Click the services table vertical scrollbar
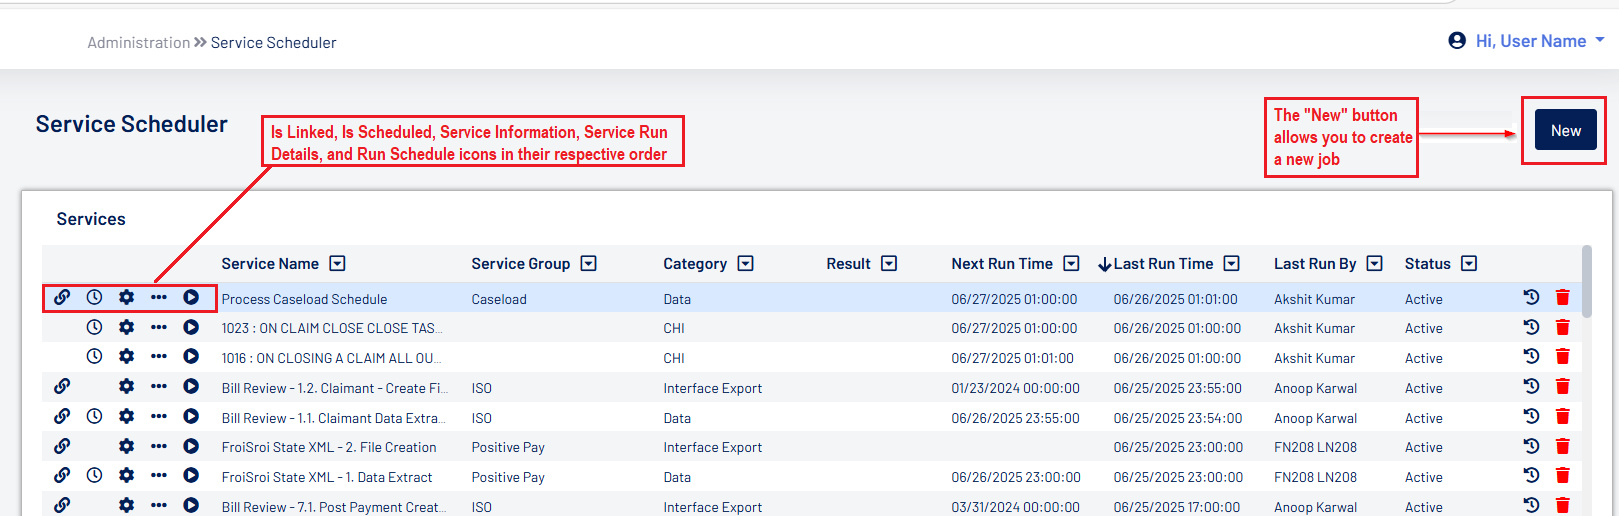This screenshot has height=516, width=1619. [1587, 282]
